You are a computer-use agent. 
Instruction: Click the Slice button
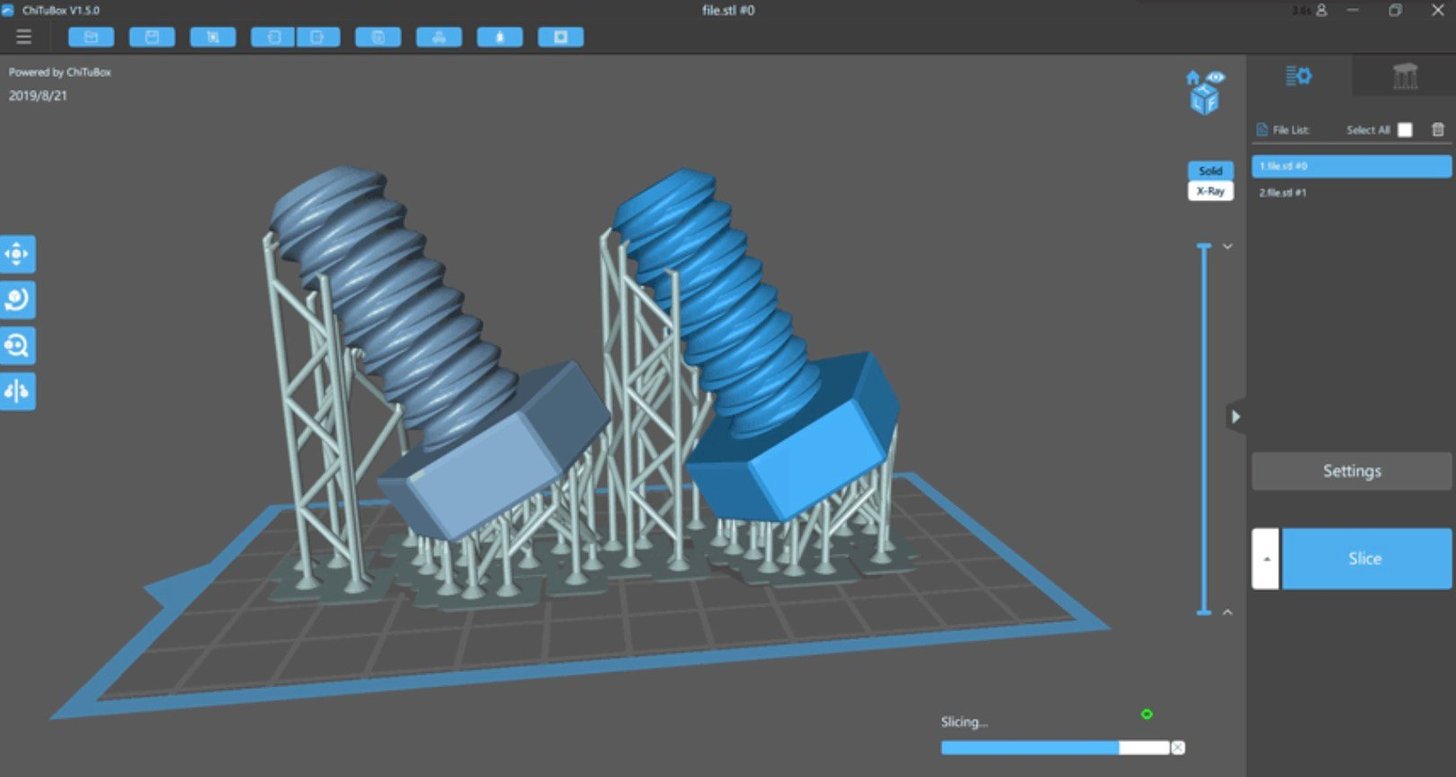[x=1365, y=559]
